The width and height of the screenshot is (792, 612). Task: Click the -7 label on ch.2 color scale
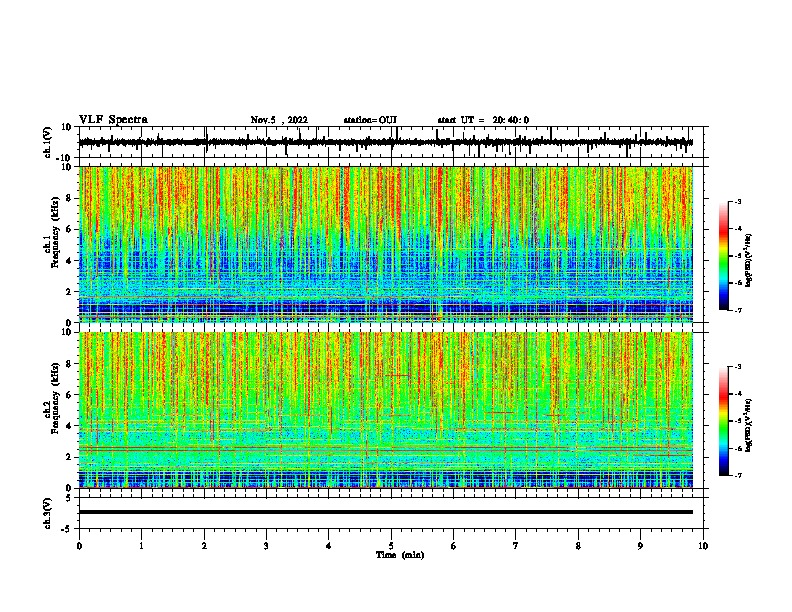click(x=738, y=475)
